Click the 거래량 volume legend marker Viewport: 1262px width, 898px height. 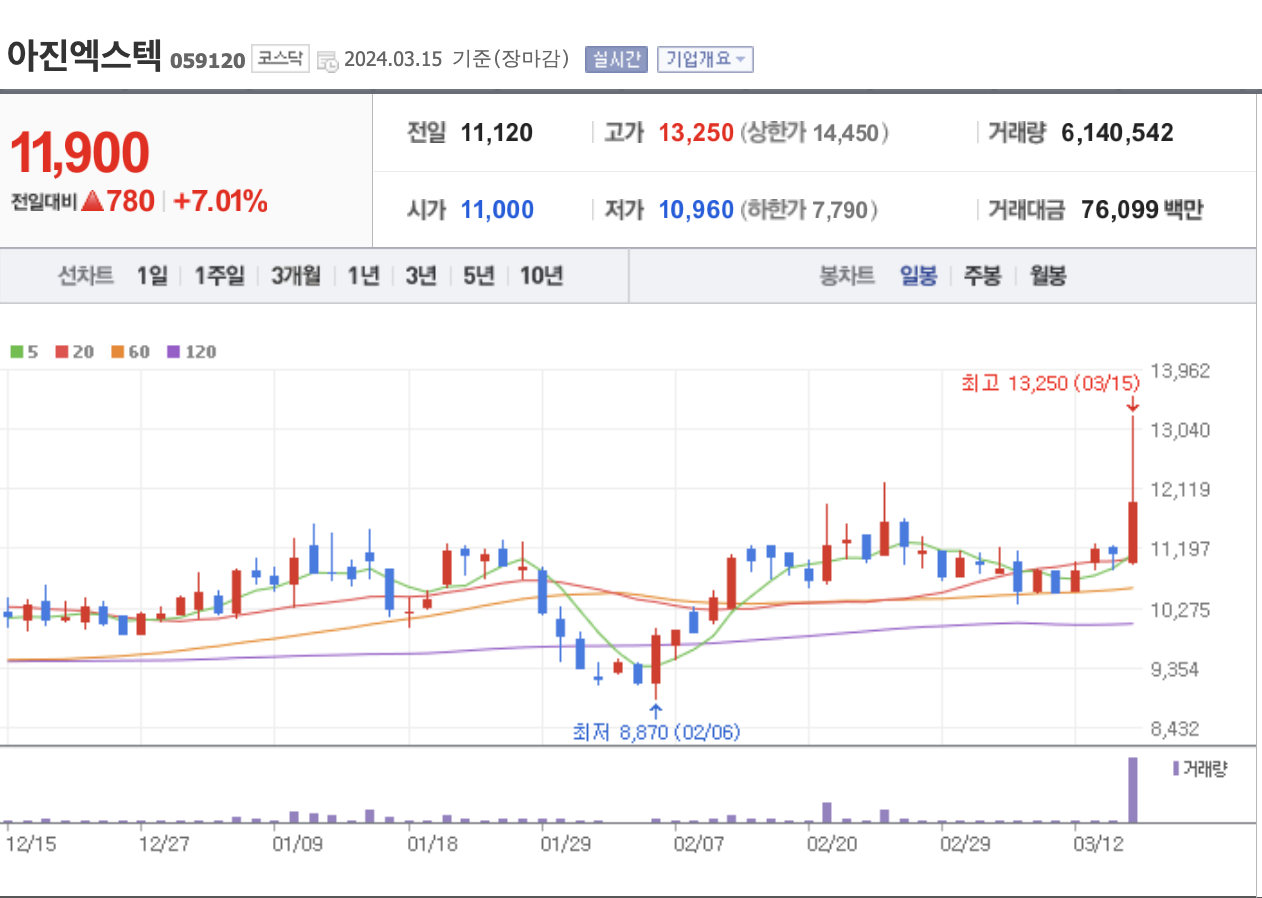tap(1199, 768)
